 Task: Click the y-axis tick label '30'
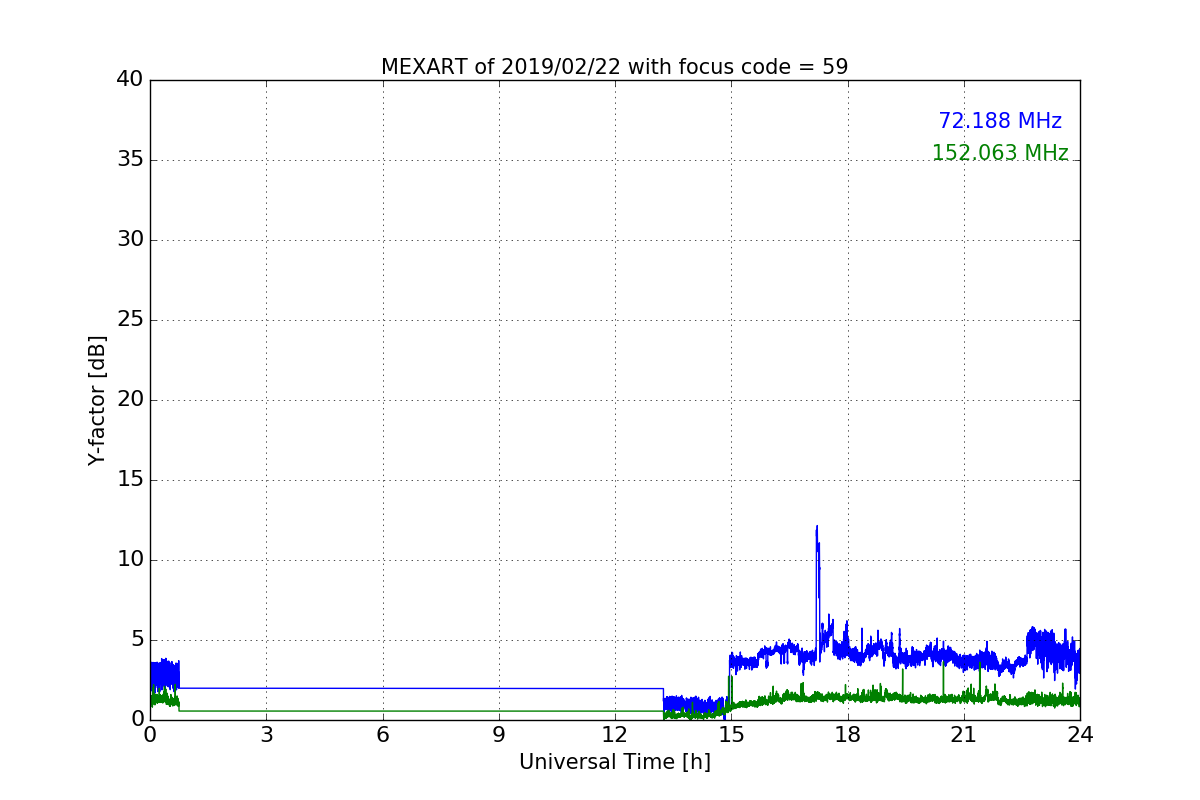click(130, 240)
